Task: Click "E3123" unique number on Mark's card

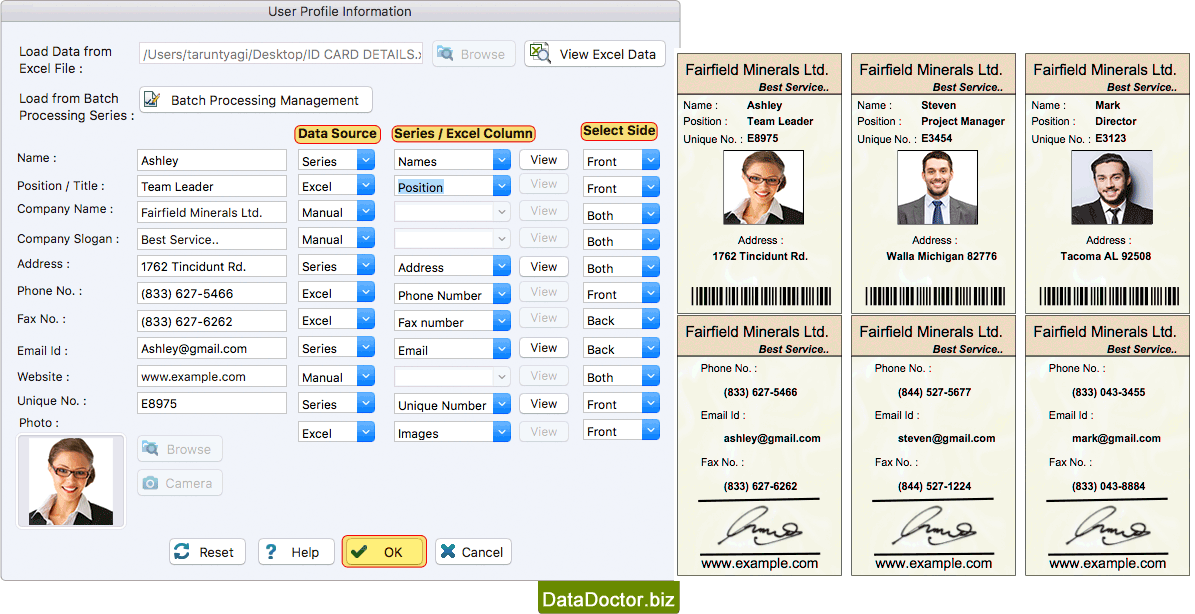Action: (x=1110, y=138)
